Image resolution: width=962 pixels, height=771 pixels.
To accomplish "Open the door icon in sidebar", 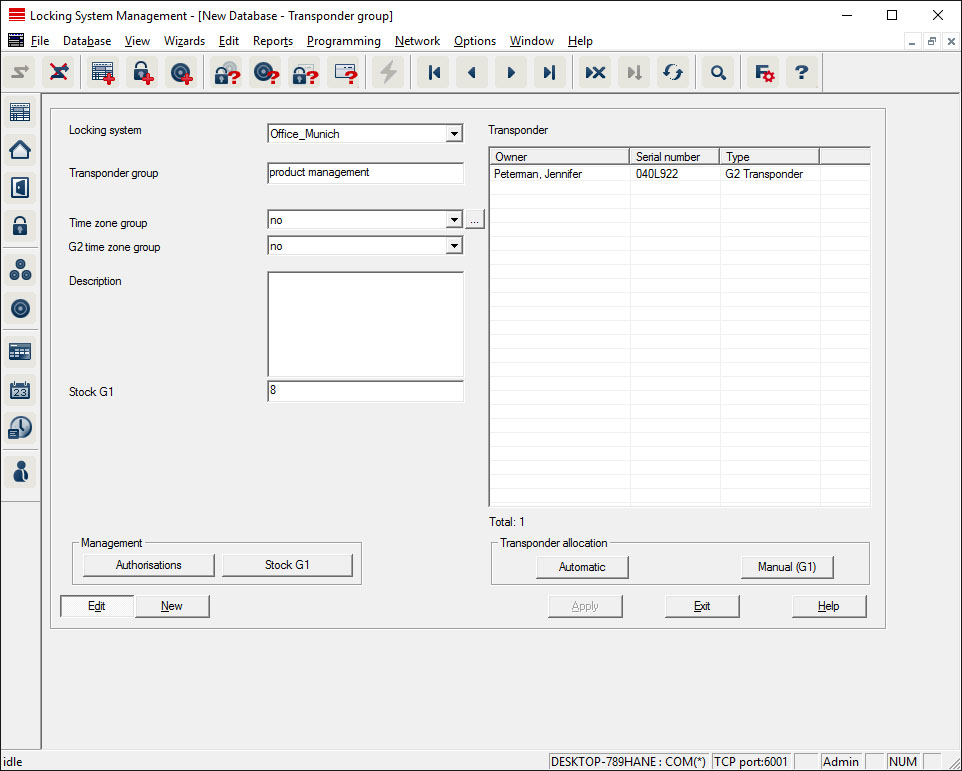I will (20, 187).
